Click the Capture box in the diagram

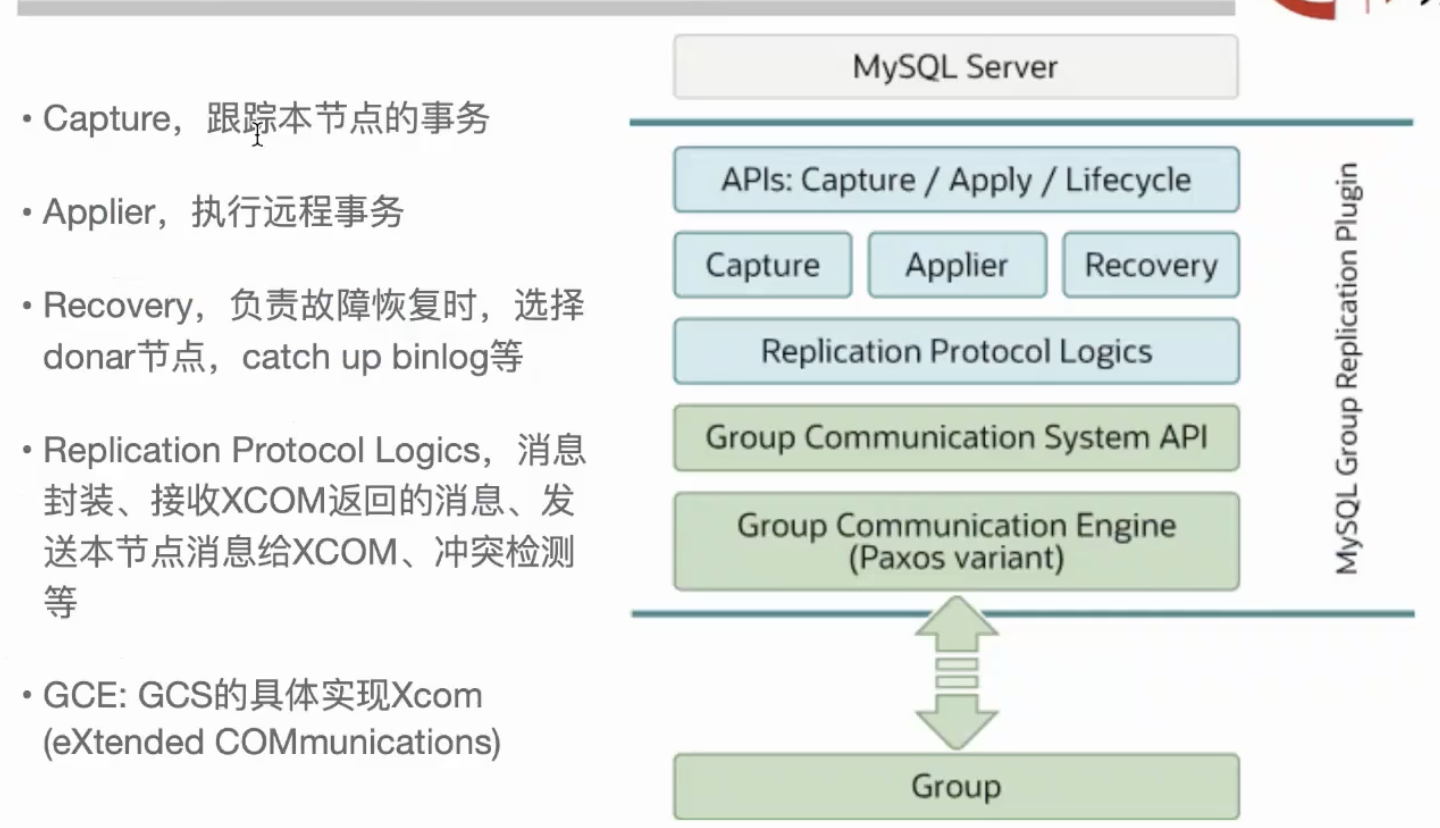(x=763, y=265)
